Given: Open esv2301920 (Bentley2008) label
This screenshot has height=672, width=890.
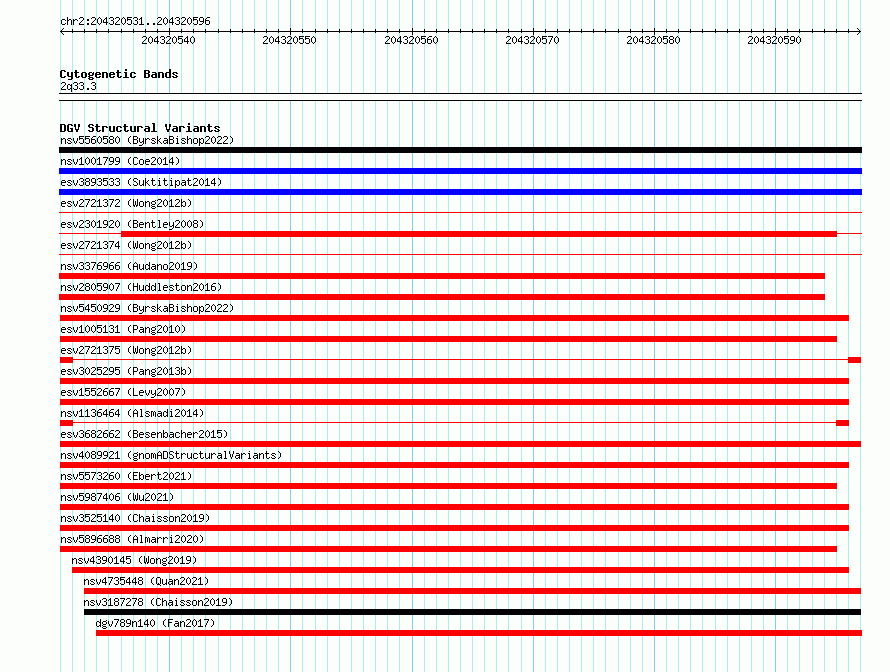Looking at the screenshot, I should tap(132, 224).
